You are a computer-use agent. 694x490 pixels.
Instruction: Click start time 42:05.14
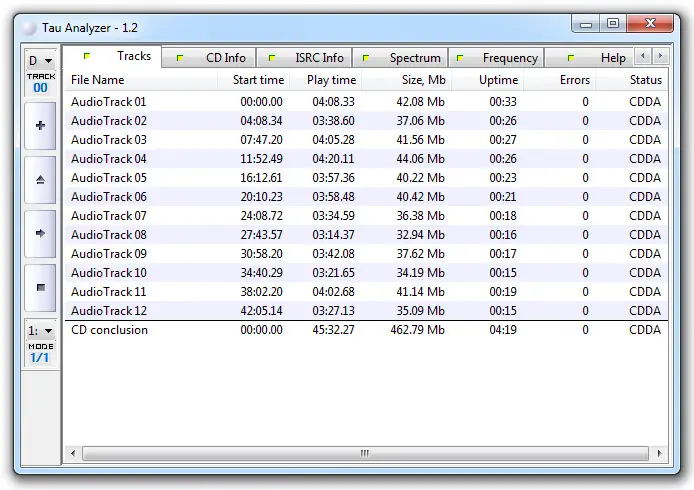click(261, 311)
